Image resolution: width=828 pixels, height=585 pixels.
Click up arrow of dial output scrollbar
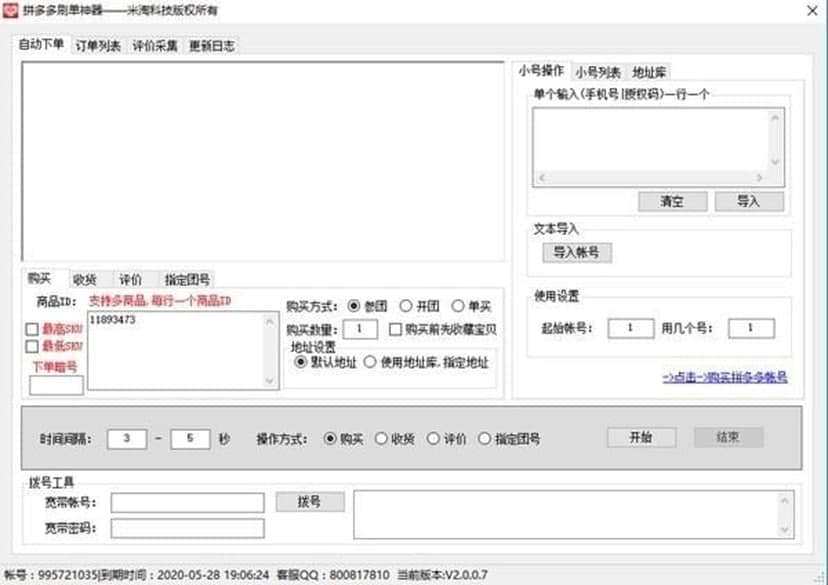[x=785, y=500]
